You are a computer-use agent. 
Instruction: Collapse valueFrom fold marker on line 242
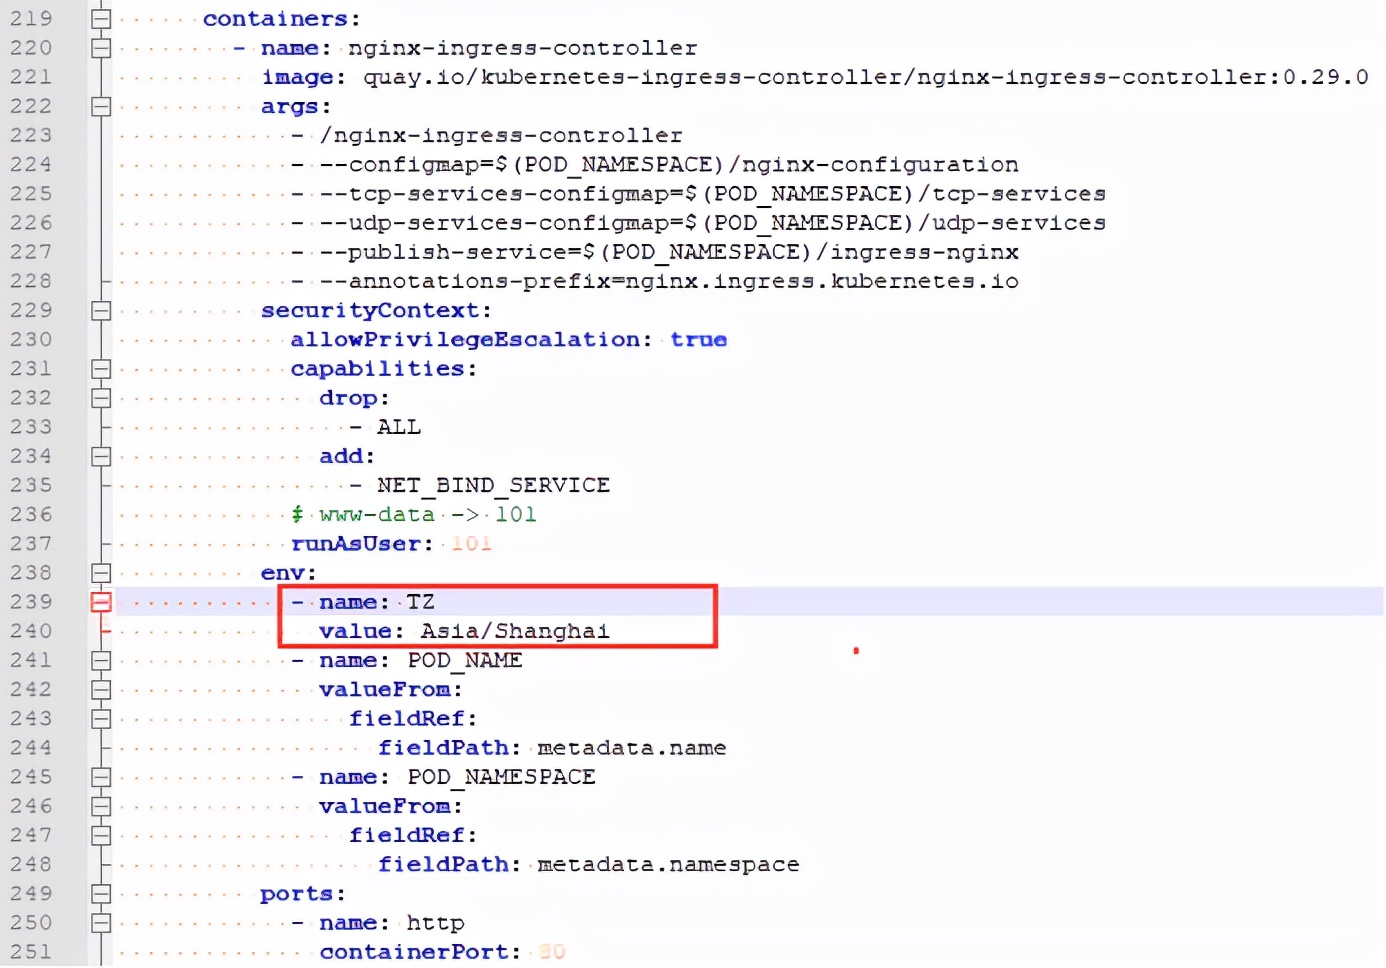pos(101,689)
